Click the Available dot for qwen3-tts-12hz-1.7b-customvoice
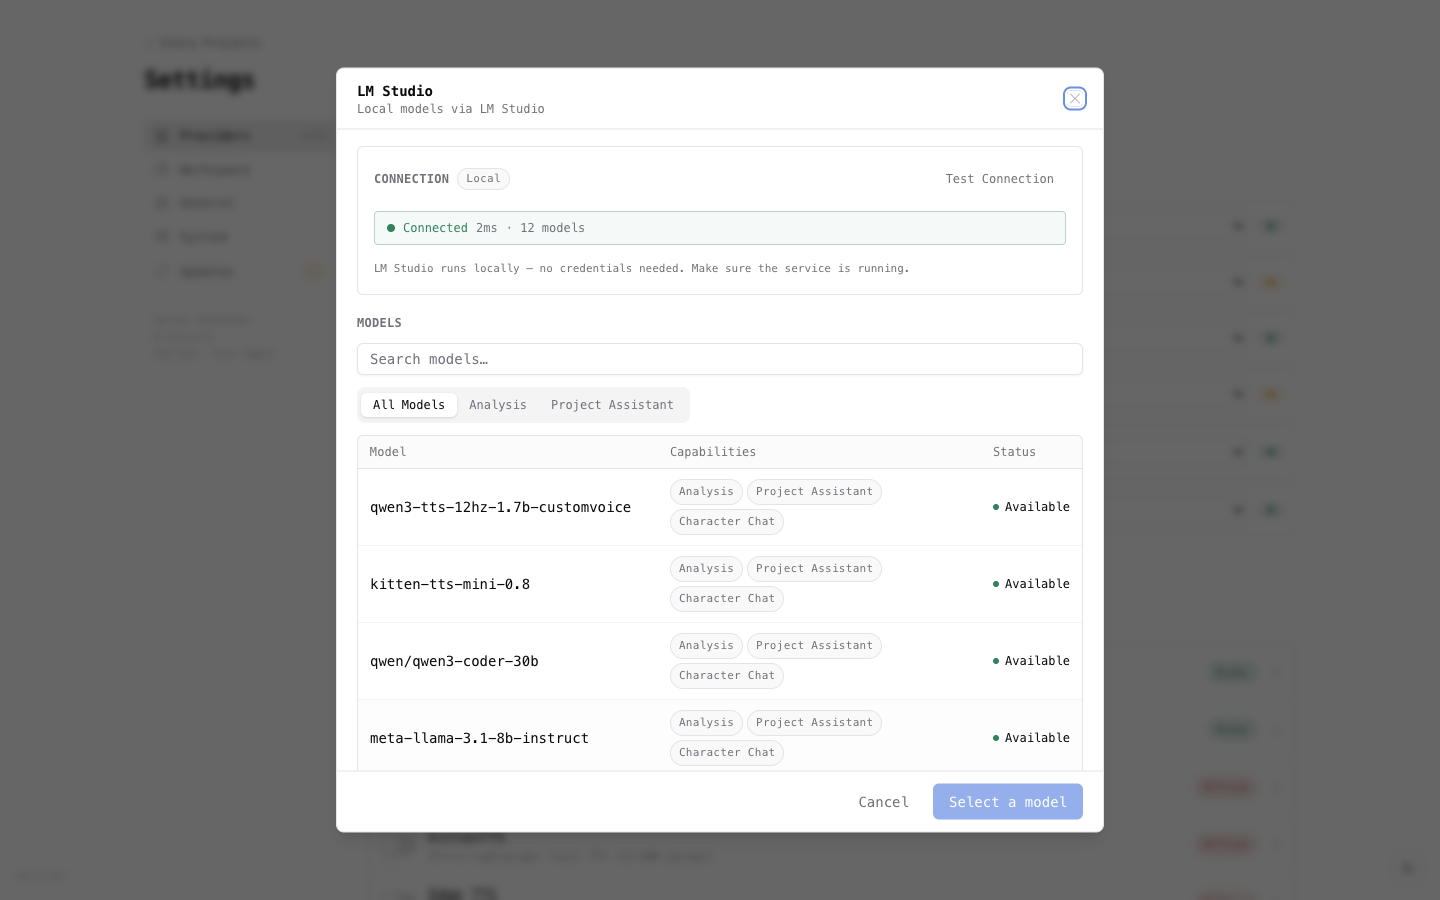This screenshot has width=1440, height=900. click(995, 507)
